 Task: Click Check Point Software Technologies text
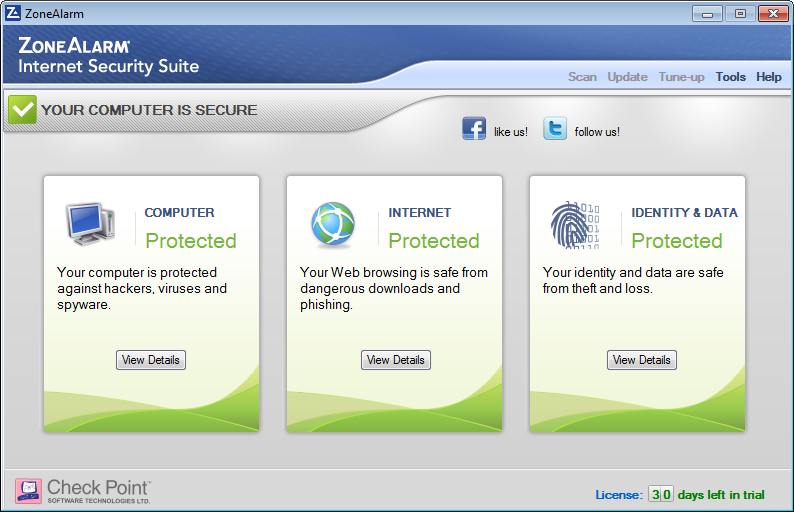99,491
